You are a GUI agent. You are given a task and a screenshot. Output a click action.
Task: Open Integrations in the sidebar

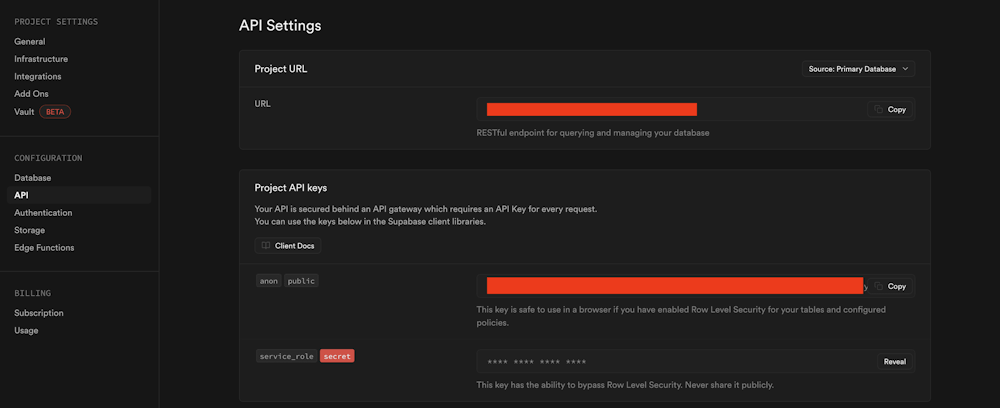[38, 76]
